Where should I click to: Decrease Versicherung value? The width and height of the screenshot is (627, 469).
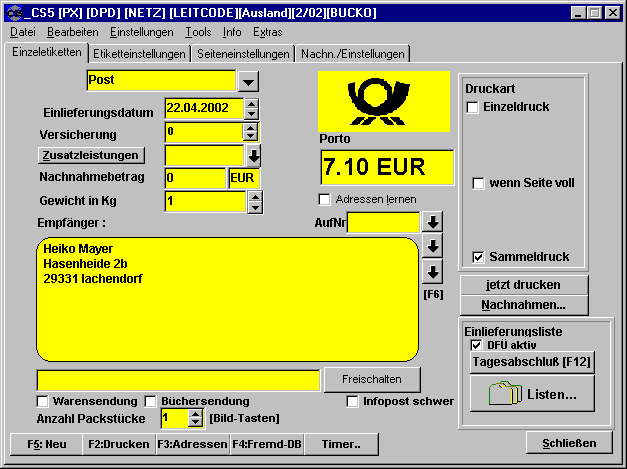point(250,137)
